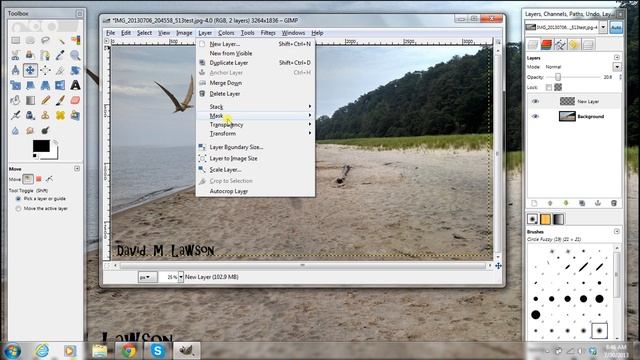
Task: Open the Filters menu
Action: coord(268,33)
